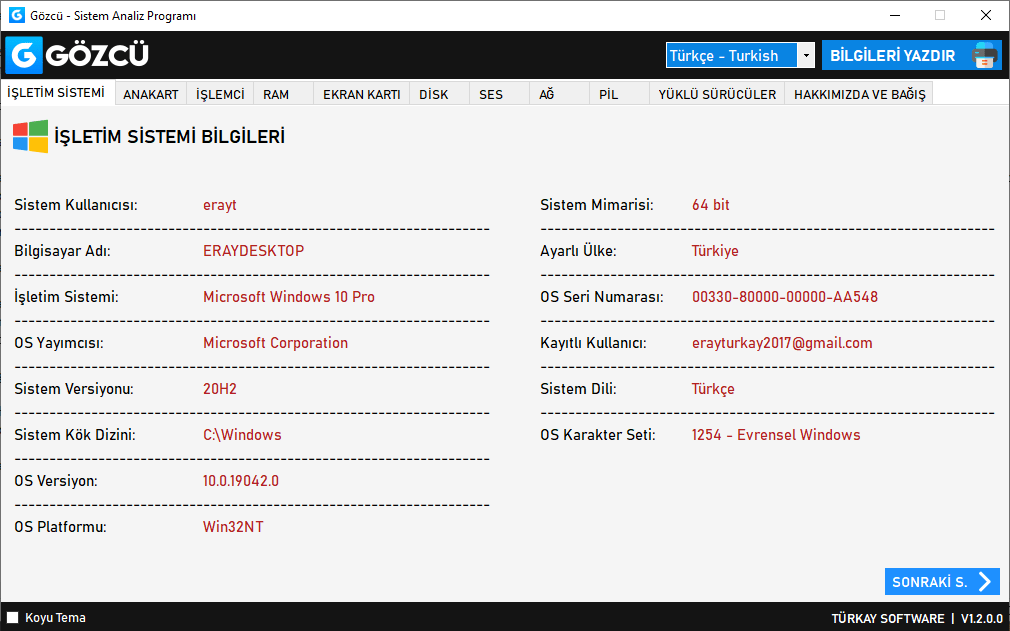Click the BİLGİLERİ YAZDIR button

point(911,55)
